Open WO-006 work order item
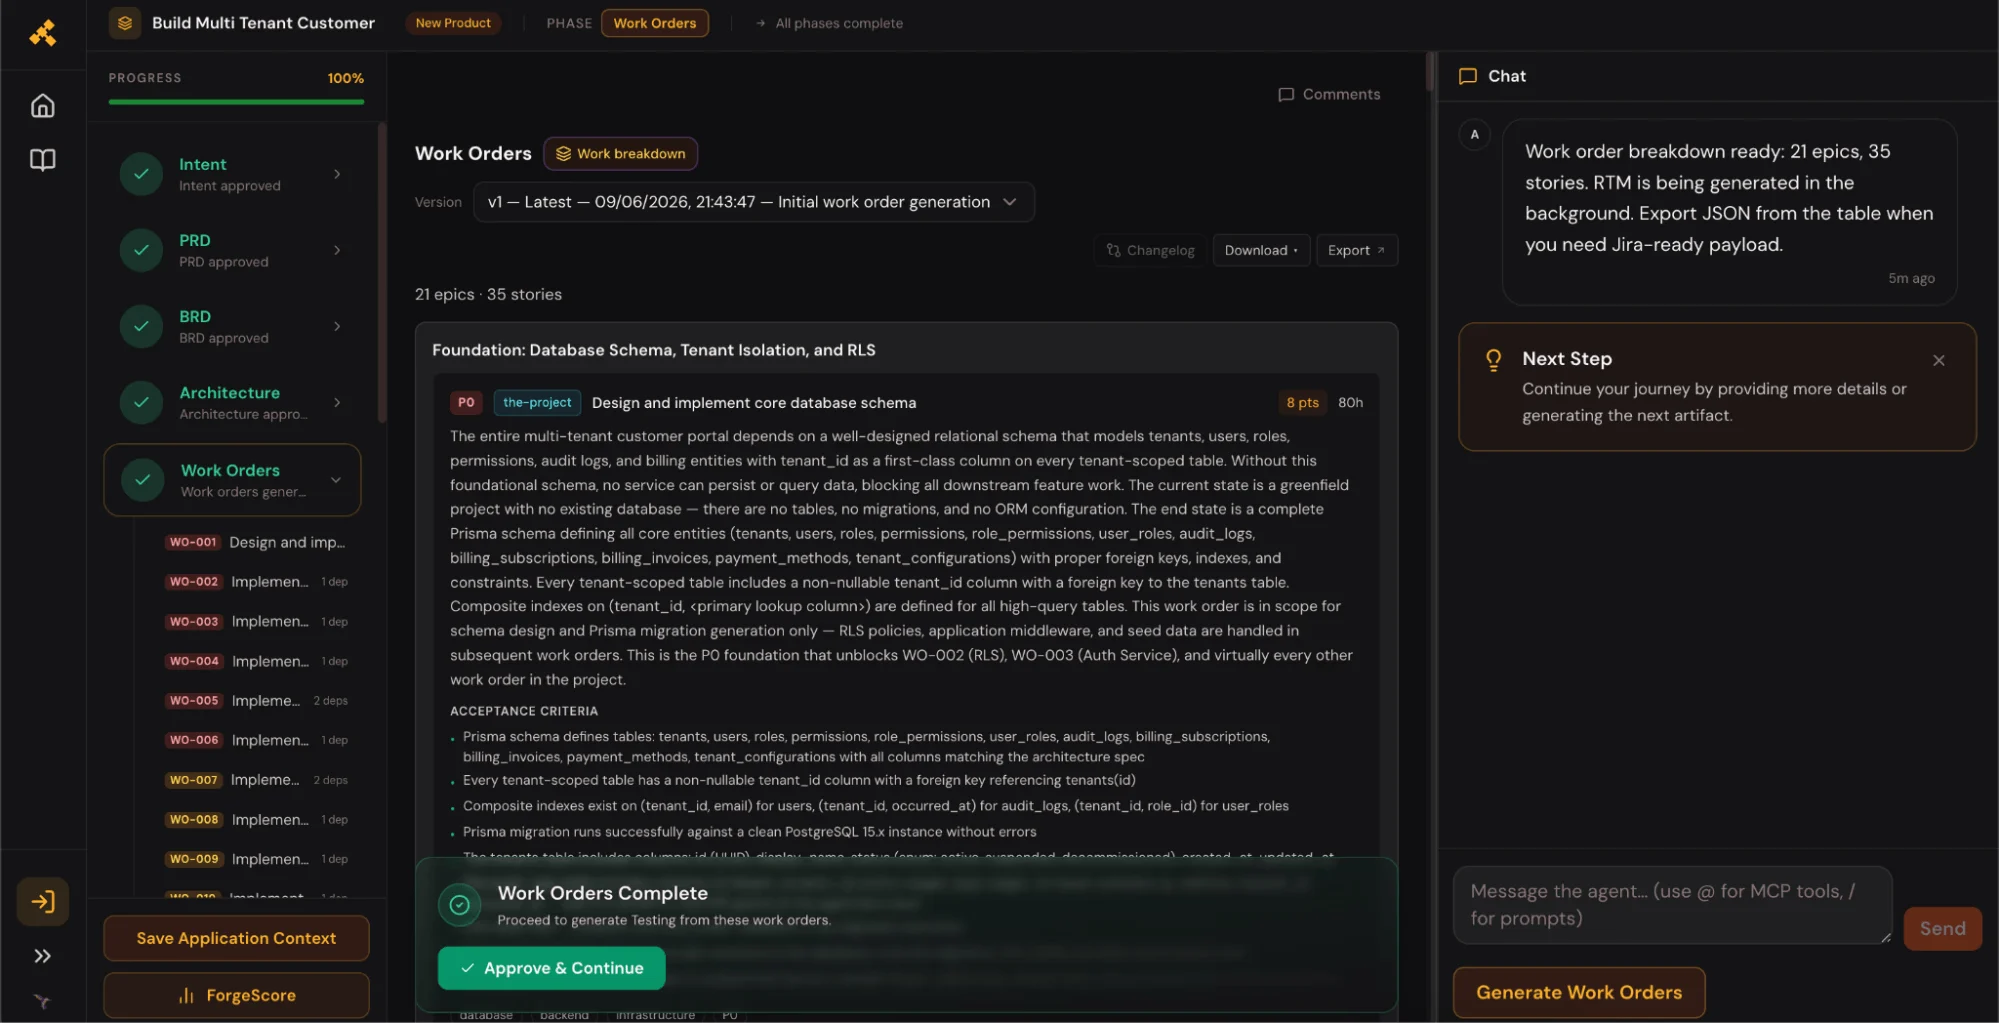Screen dimensions: 1999x1023 (256, 740)
